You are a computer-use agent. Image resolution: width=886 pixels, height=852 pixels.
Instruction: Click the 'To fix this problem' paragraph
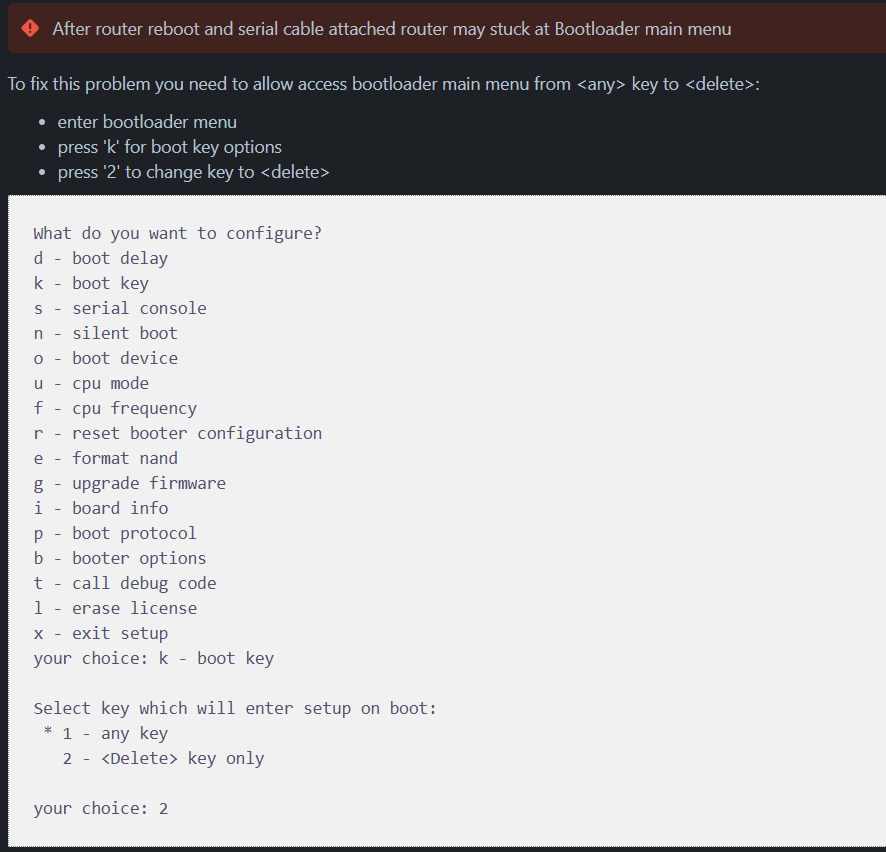tap(384, 83)
